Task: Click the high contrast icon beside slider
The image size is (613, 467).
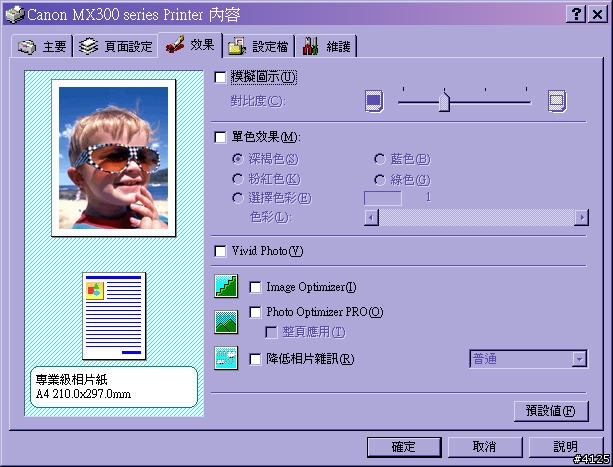Action: coord(557,101)
